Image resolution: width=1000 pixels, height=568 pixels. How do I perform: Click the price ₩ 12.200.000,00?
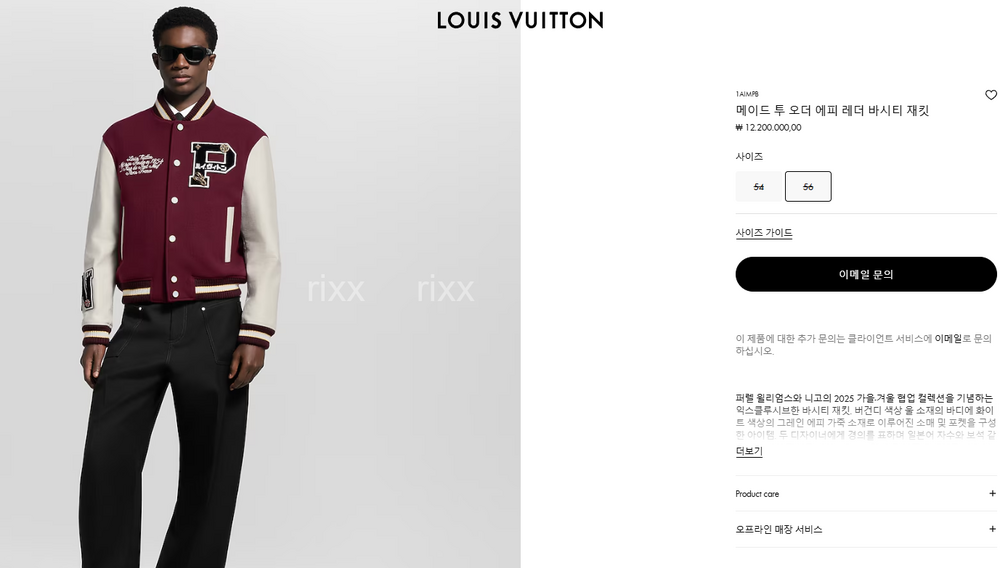768,127
